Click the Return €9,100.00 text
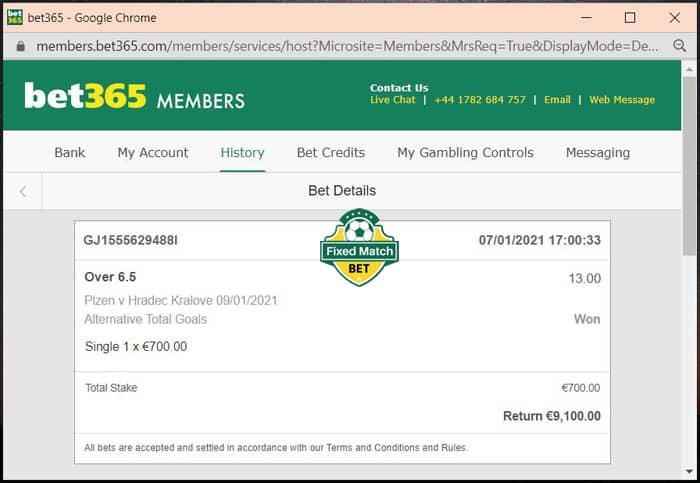The image size is (700, 483). click(552, 416)
